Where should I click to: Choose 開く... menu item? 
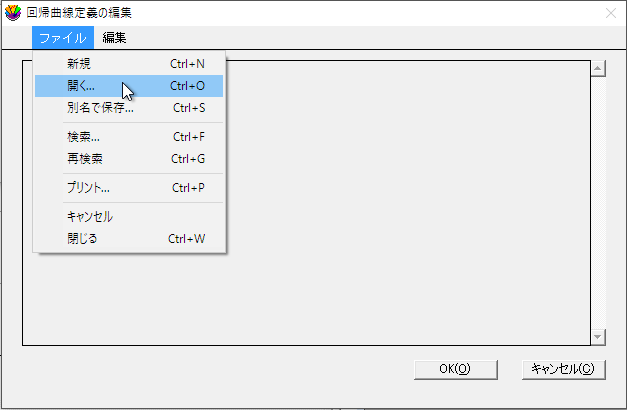tap(129, 86)
